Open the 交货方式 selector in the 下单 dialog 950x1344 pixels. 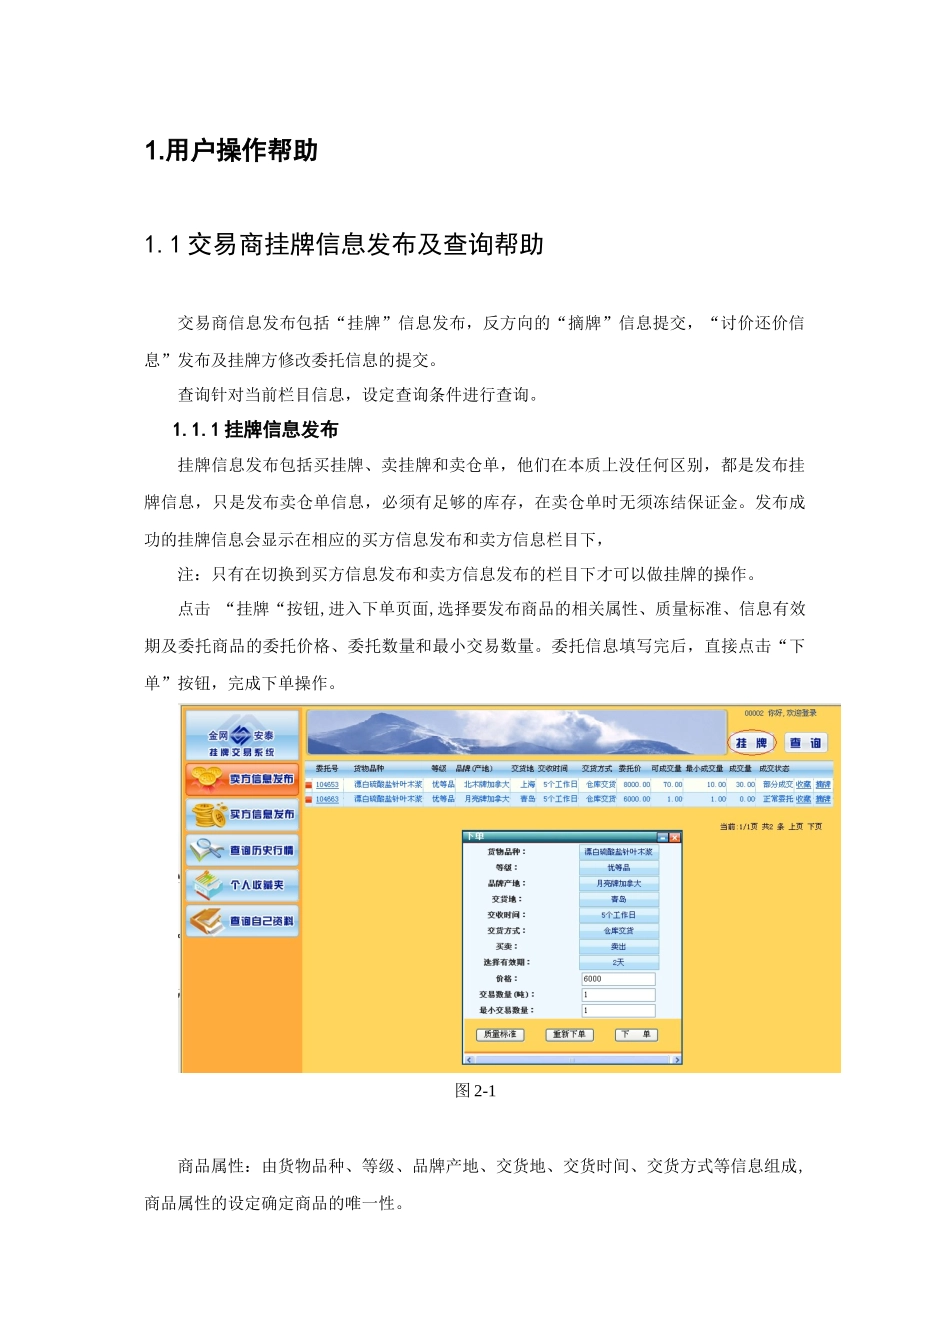click(619, 931)
